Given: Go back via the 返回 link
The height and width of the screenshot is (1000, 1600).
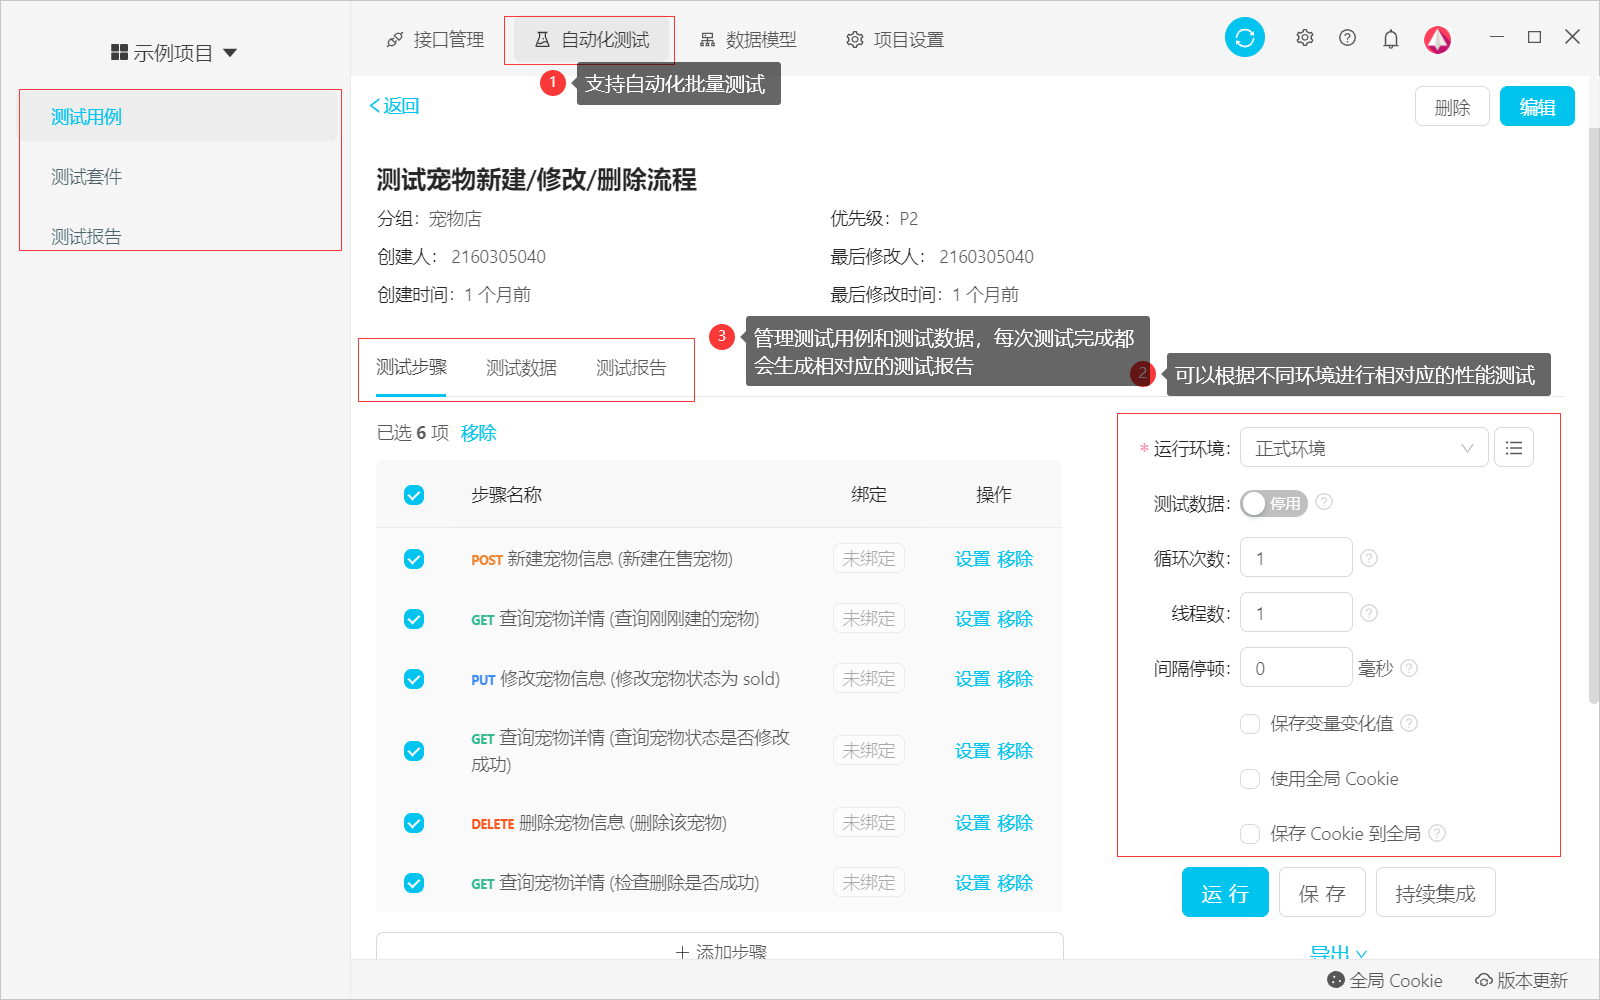Looking at the screenshot, I should coord(394,105).
